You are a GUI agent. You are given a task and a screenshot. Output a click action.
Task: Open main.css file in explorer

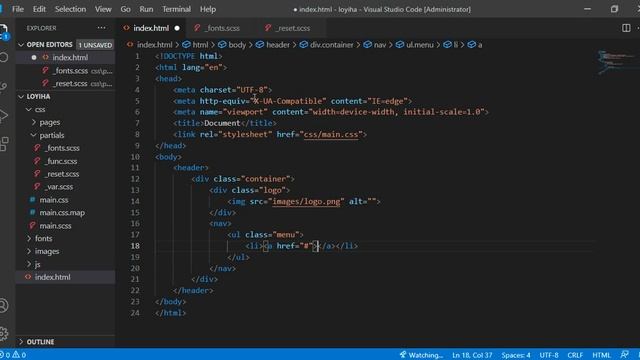coord(65,200)
